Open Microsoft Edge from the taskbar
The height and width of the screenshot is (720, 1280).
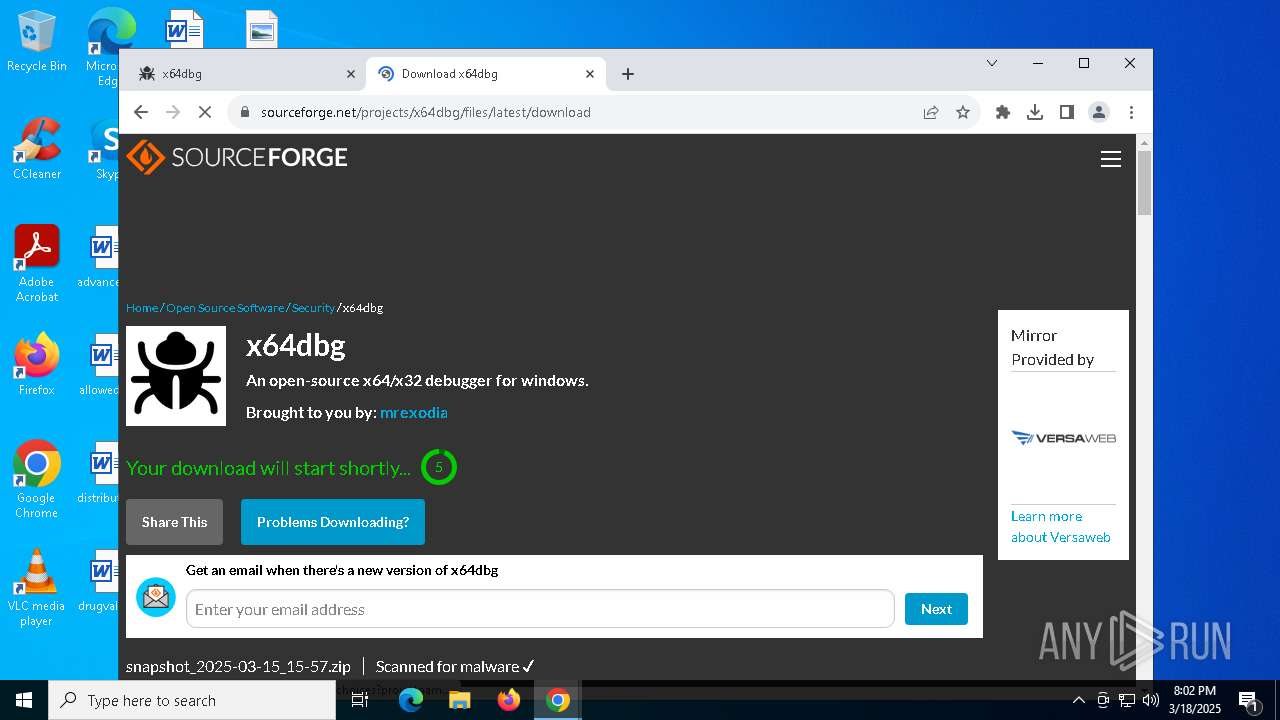411,700
